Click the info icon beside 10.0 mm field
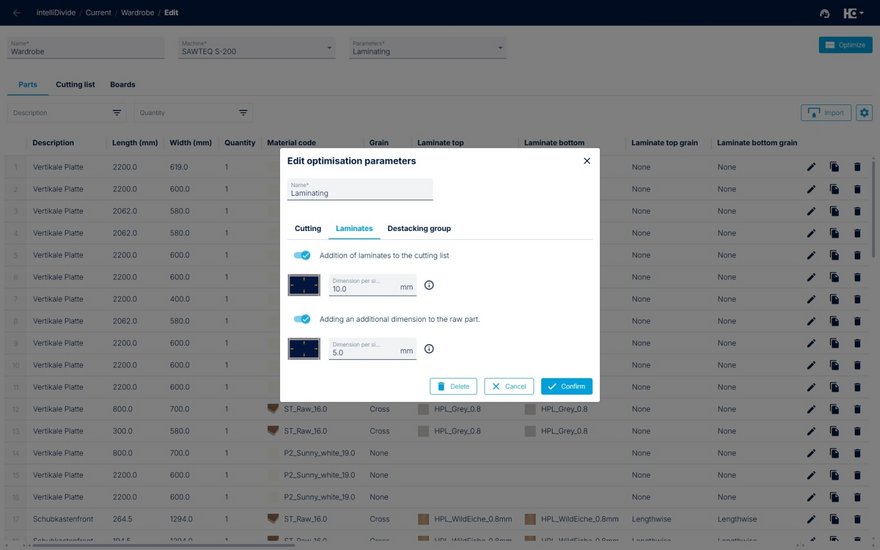The width and height of the screenshot is (880, 550). pyautogui.click(x=429, y=285)
